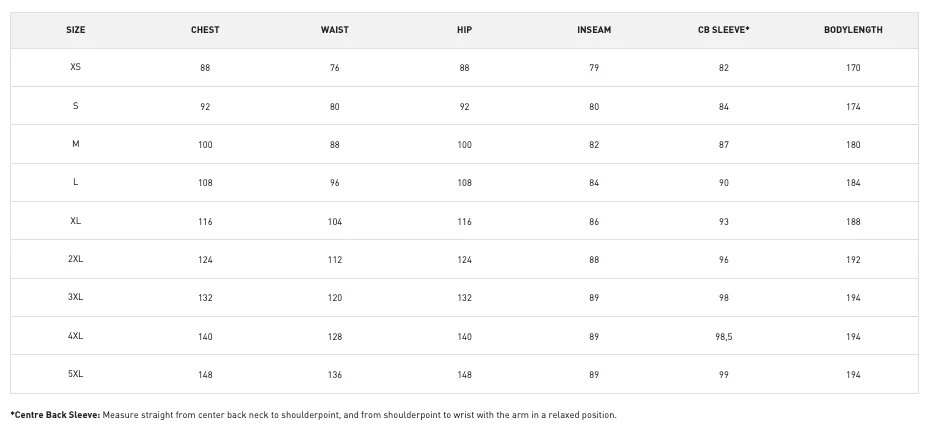Viewport: 934px width, 436px height.
Task: Click the CHEST column header
Action: click(205, 30)
